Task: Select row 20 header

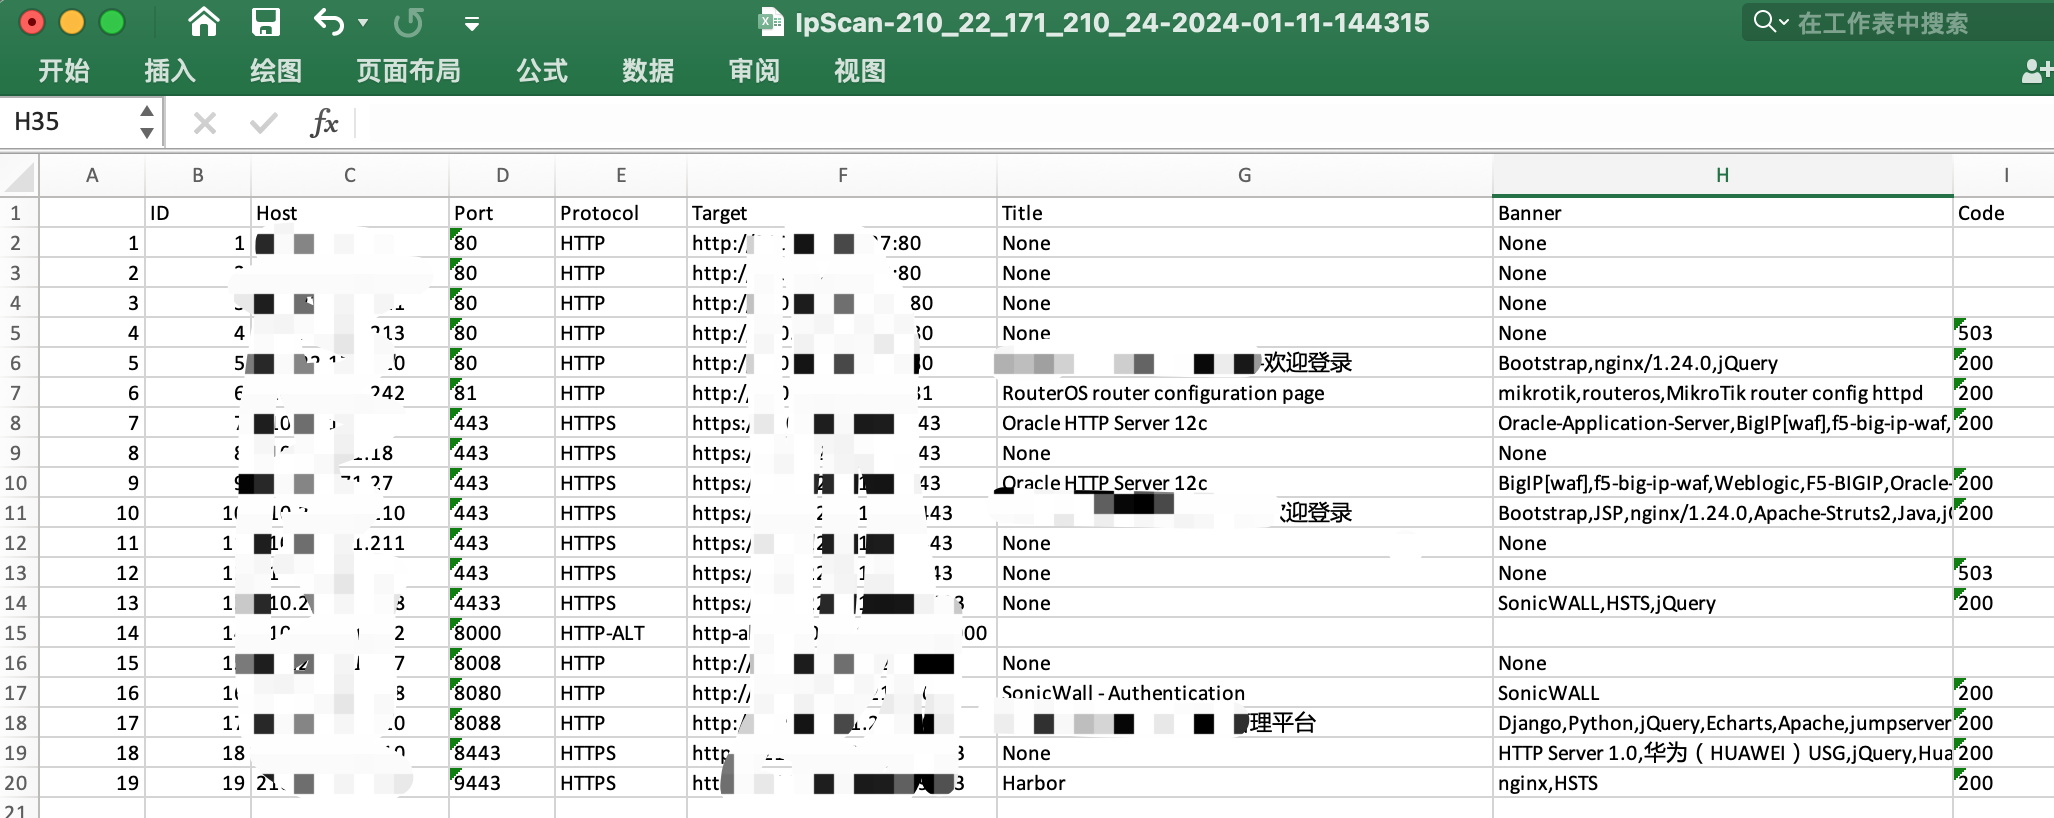Action: click(x=16, y=783)
